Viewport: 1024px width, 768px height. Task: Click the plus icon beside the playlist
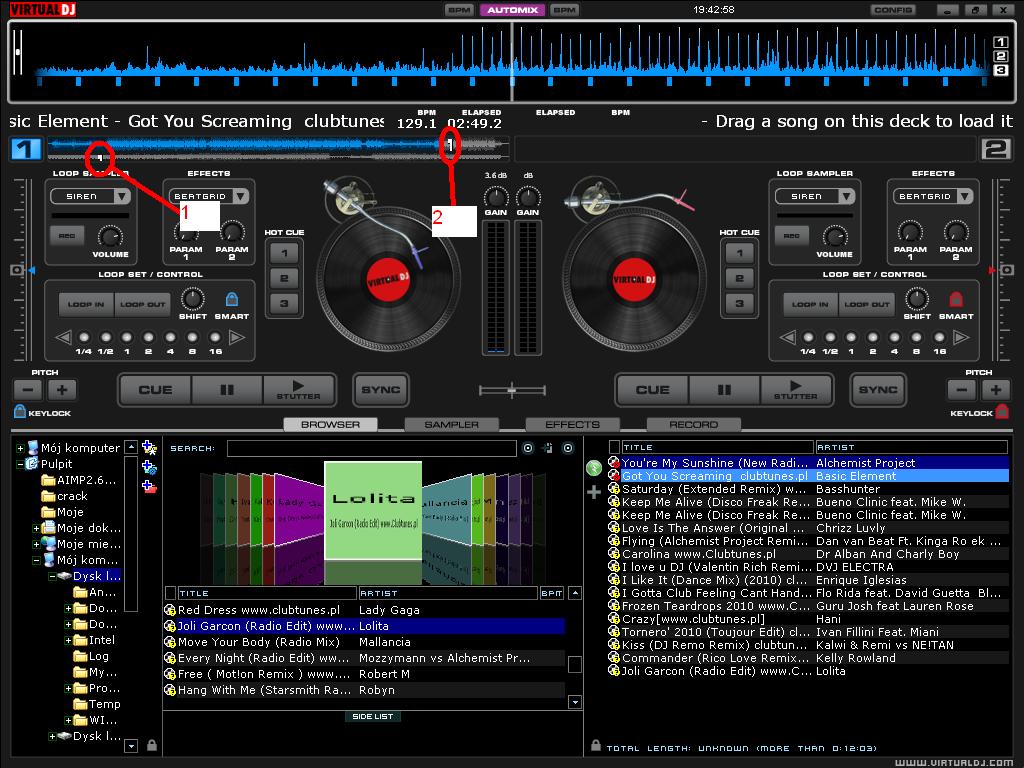coord(594,492)
